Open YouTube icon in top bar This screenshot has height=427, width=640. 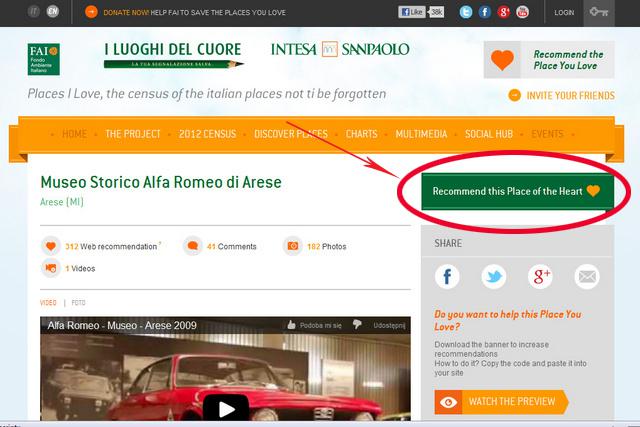(522, 12)
